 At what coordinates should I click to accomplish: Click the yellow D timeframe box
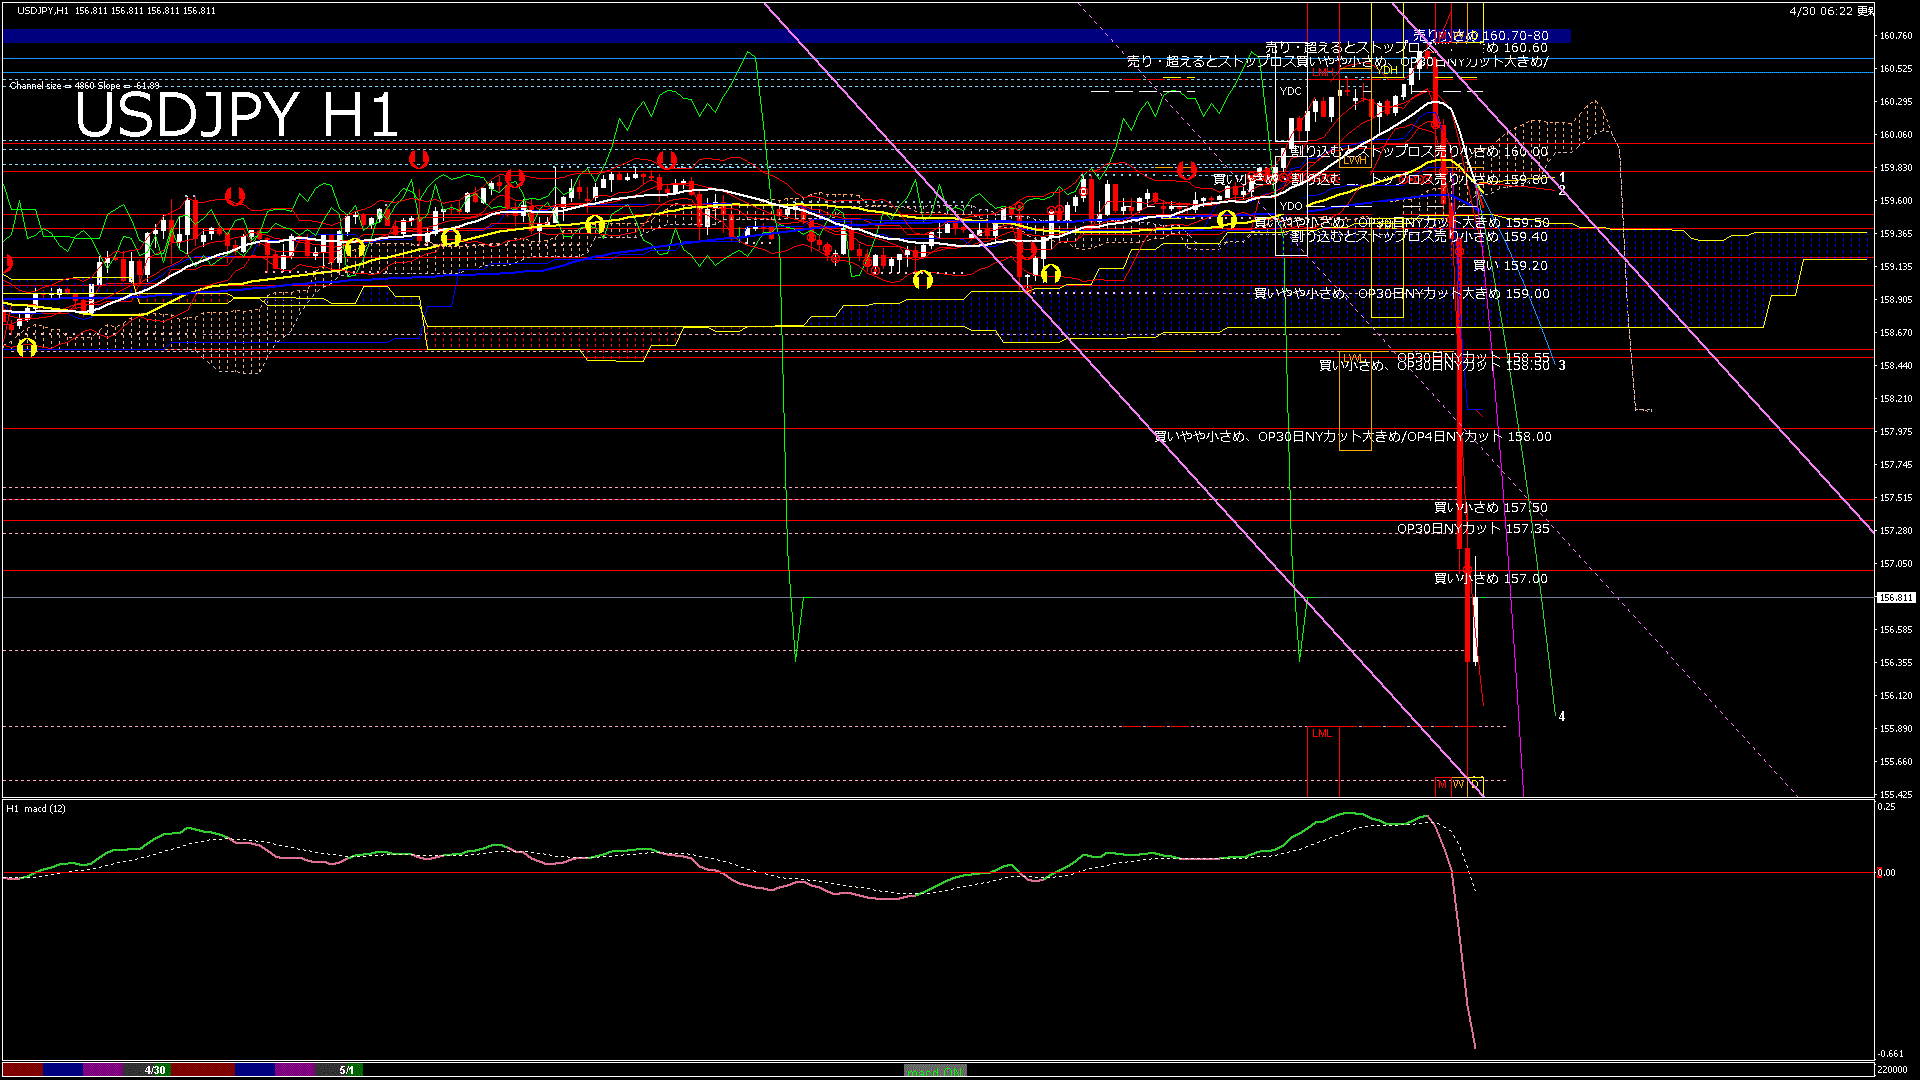pos(1475,785)
